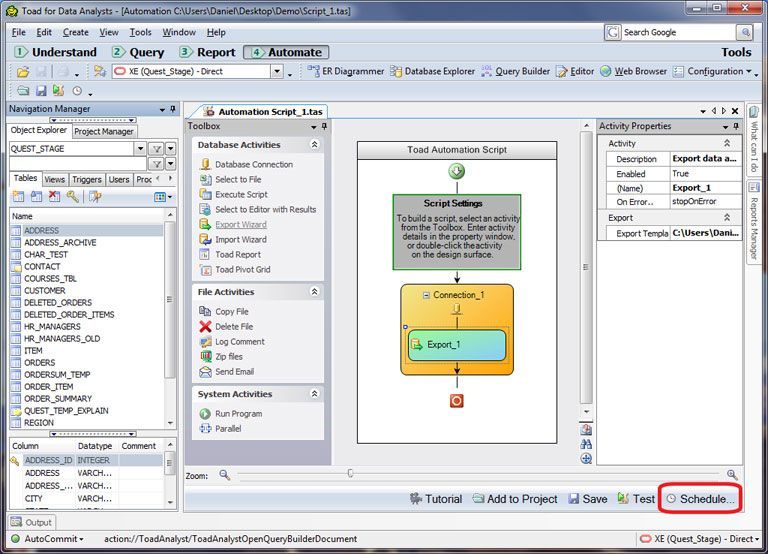Launch Database Explorer from toolbar
The image size is (768, 554).
432,72
